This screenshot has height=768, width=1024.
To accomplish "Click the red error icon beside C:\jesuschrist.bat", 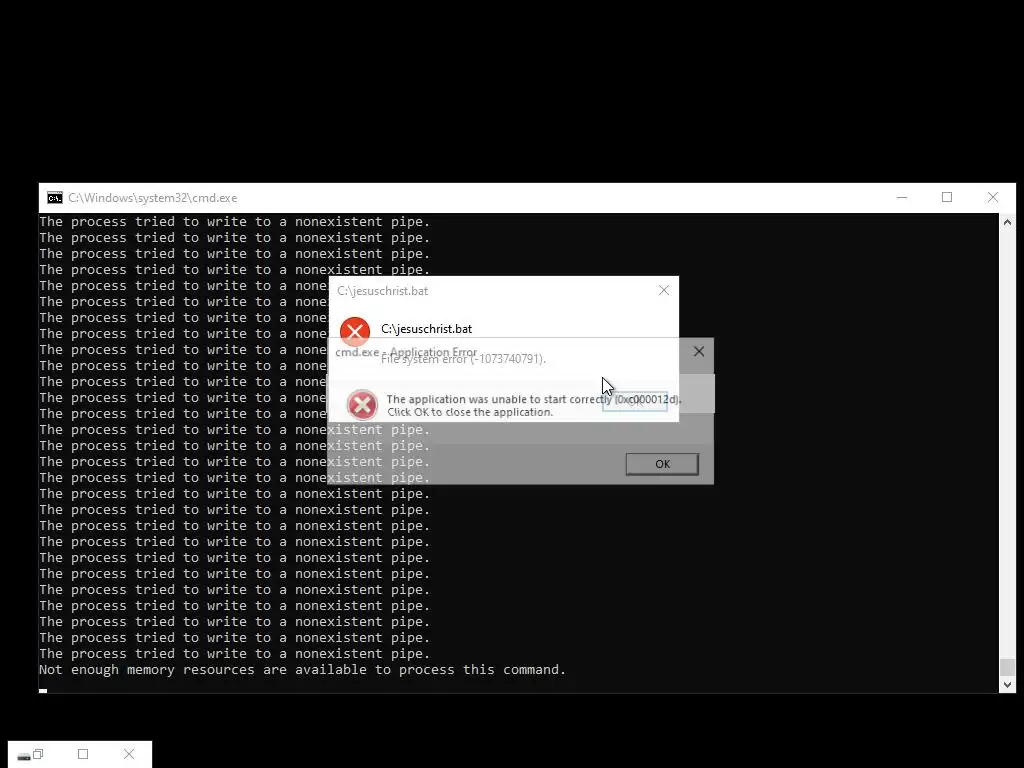I will point(355,329).
